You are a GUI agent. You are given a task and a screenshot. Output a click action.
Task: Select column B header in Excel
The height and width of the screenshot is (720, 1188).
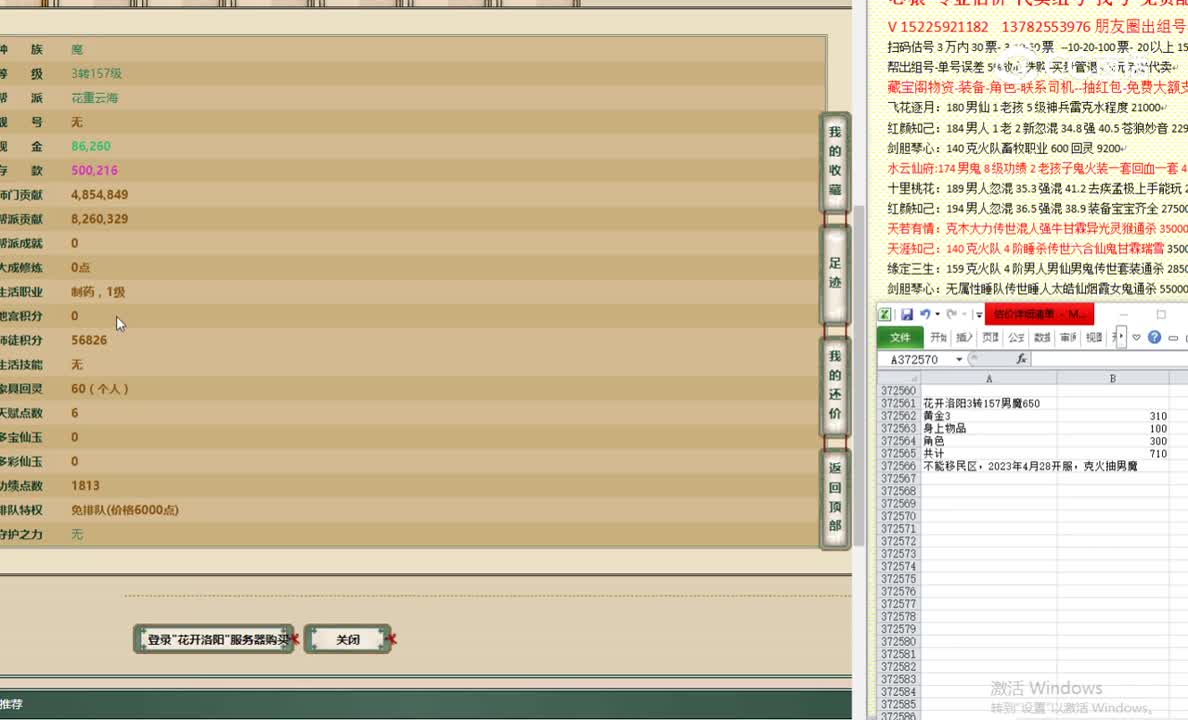[1112, 377]
